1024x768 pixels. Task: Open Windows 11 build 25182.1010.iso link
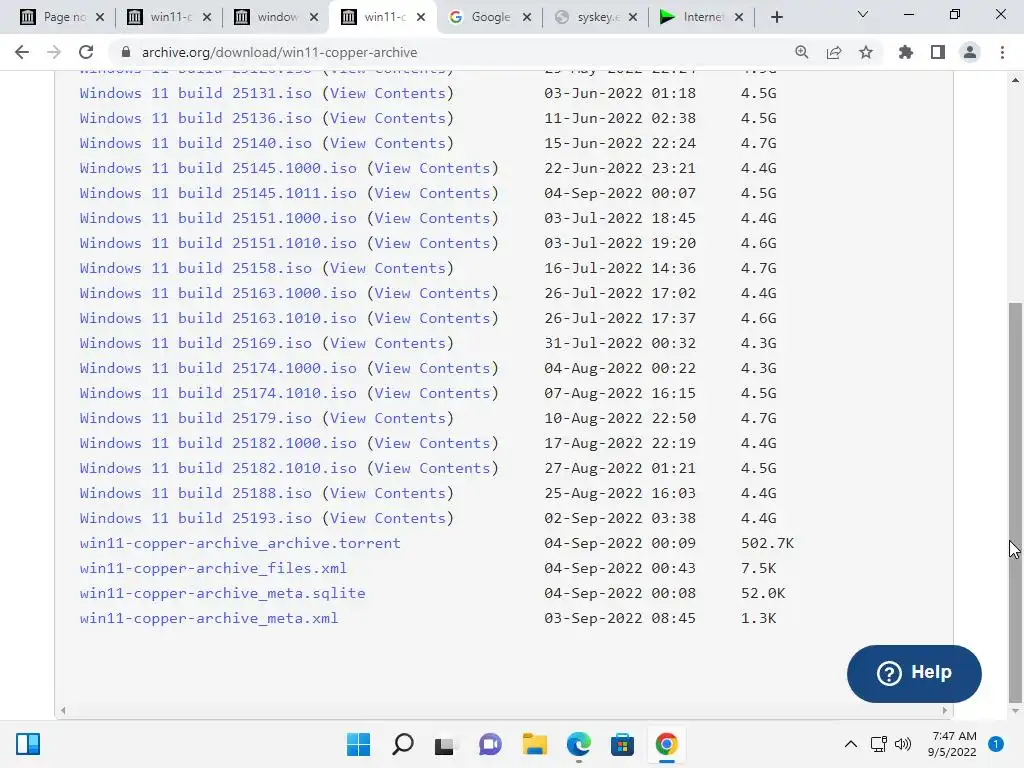click(x=218, y=468)
